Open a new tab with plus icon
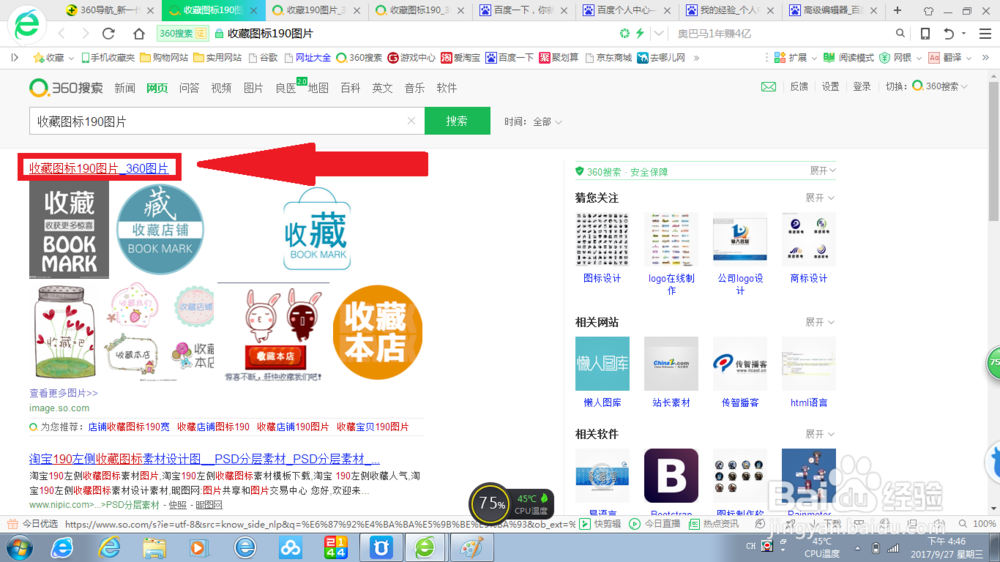The width and height of the screenshot is (1000, 562). (897, 10)
